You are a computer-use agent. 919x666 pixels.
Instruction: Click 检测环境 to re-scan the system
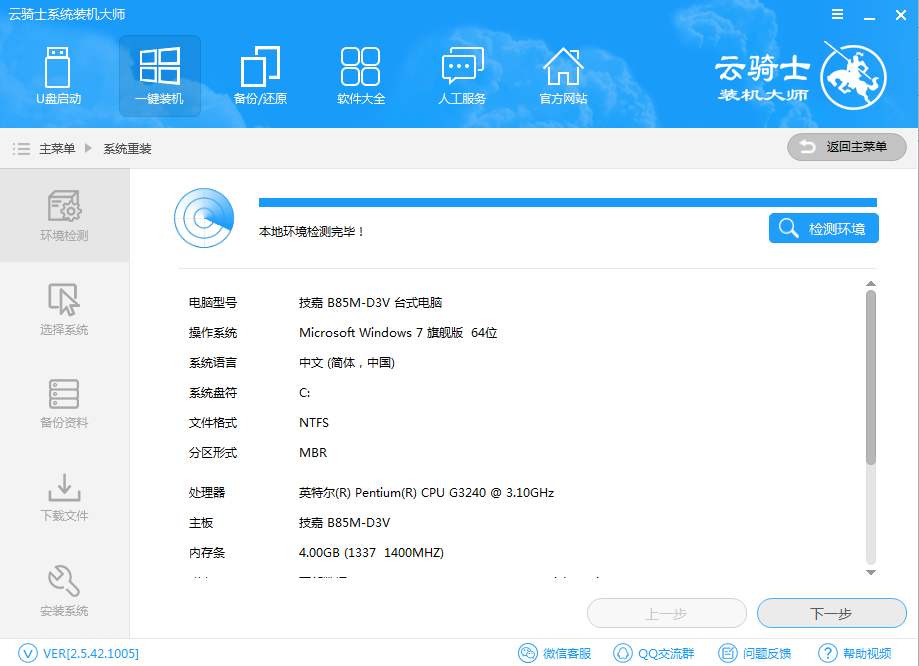[823, 227]
